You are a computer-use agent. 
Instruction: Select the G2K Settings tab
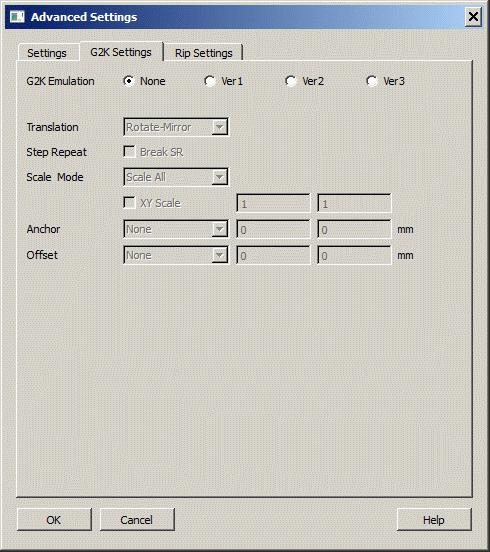tap(121, 52)
